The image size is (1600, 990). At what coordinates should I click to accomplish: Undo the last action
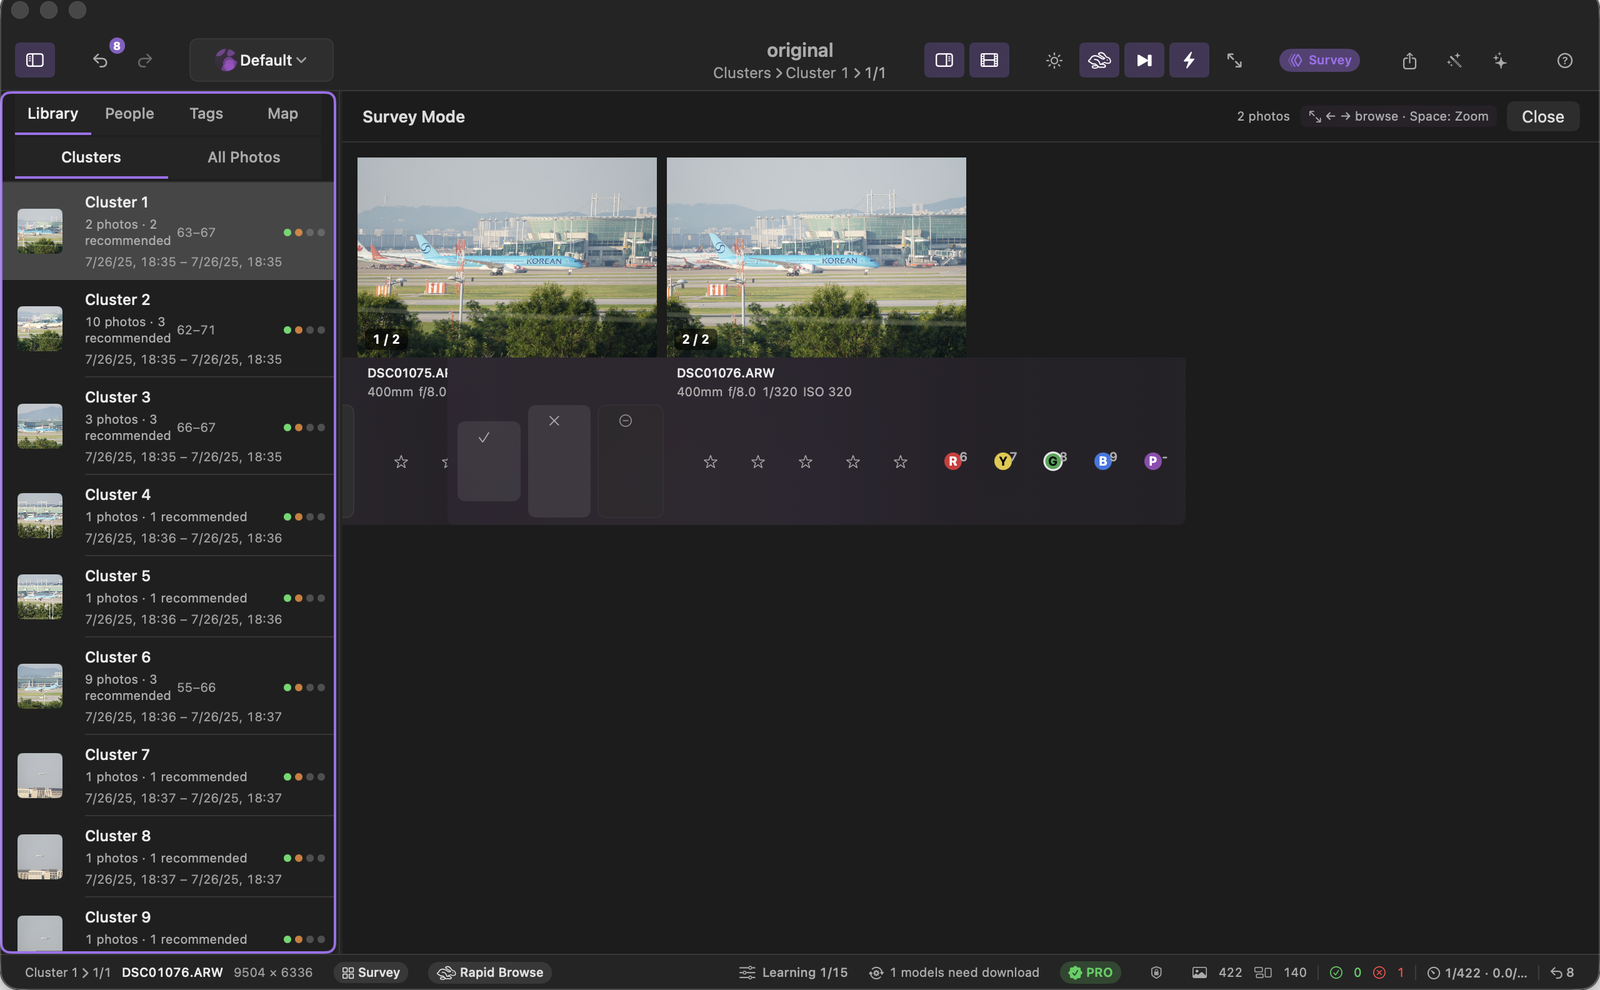(100, 60)
